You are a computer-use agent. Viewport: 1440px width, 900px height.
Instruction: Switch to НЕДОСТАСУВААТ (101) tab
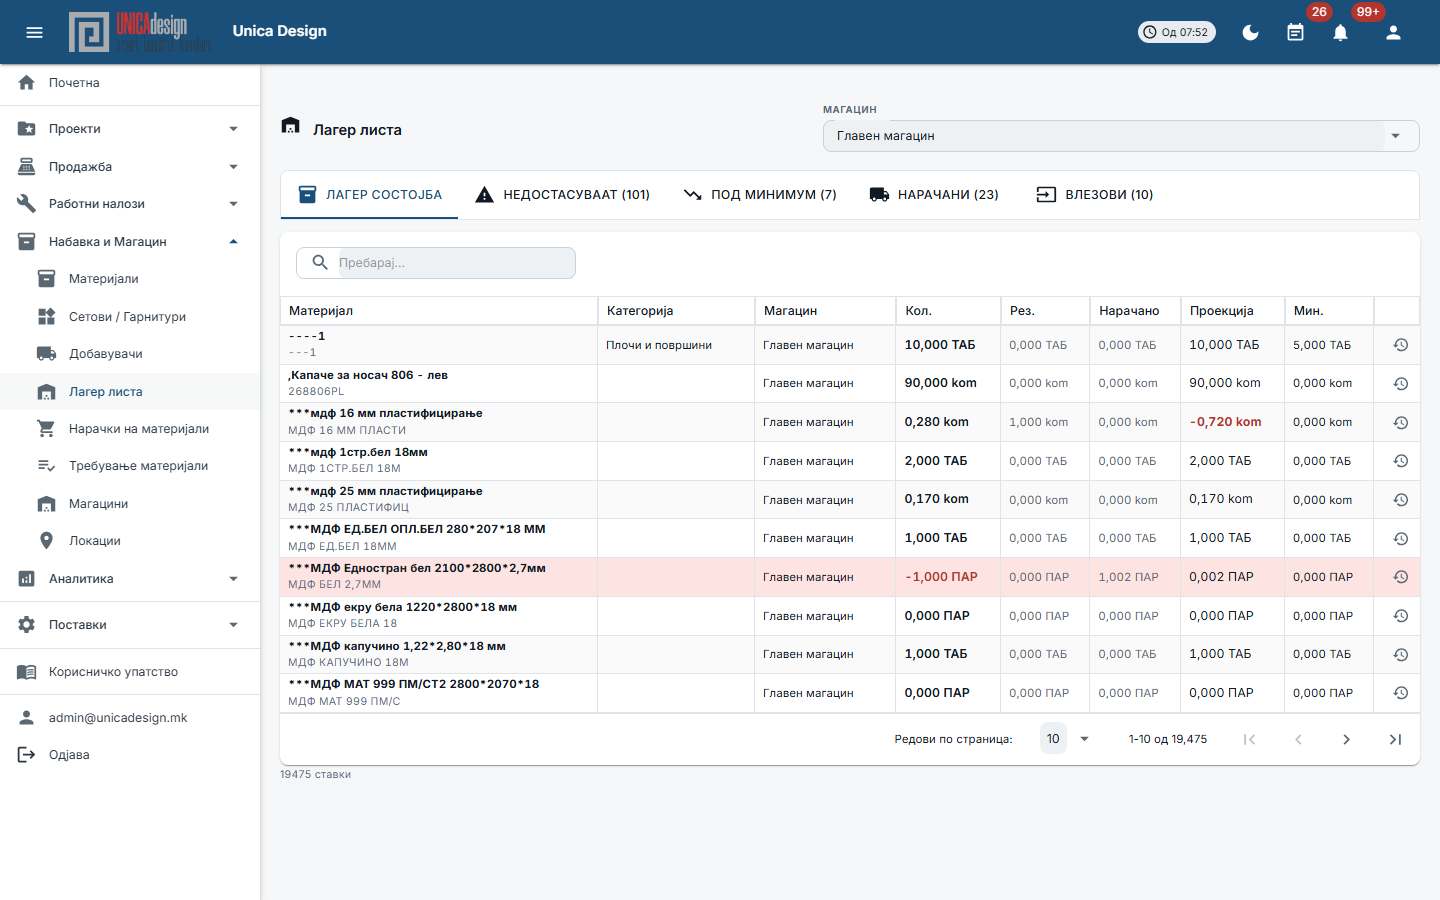(x=562, y=195)
